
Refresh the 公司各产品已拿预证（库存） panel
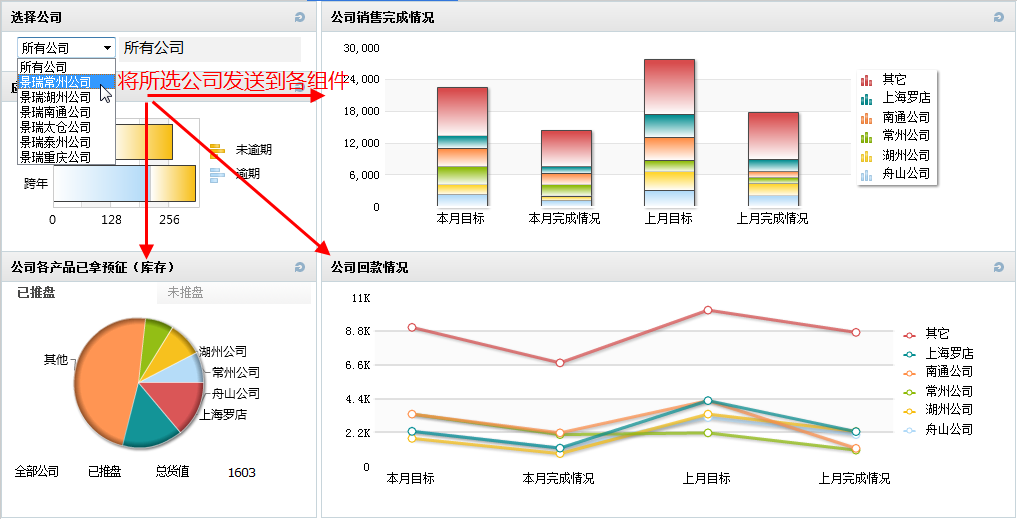click(300, 267)
